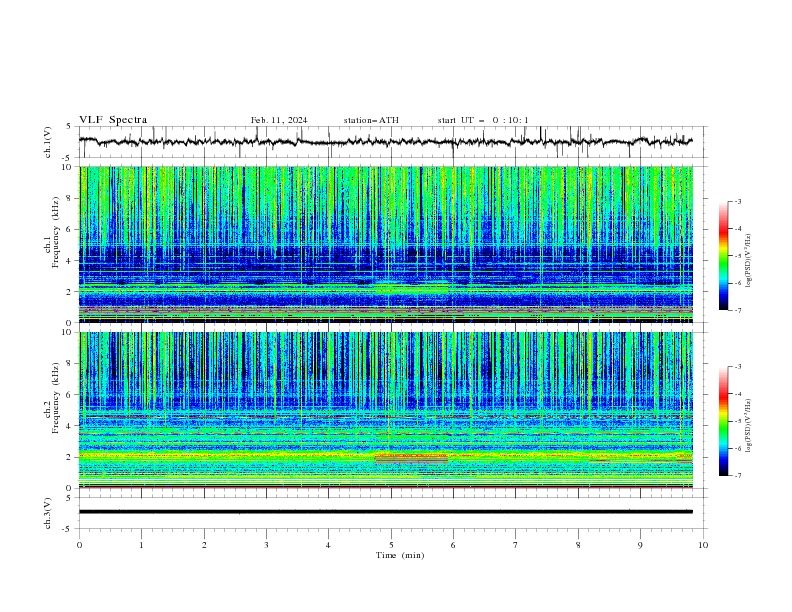Click the red 2 kHz burst in ch.2 spectrogram
This screenshot has width=792, height=612.
(411, 458)
